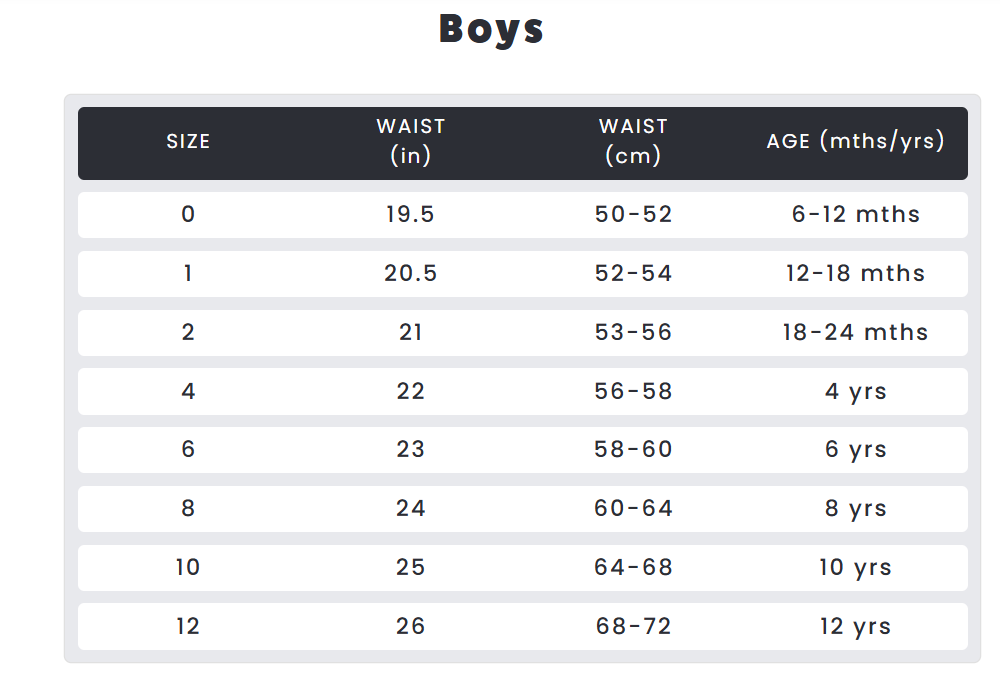Select the 12-18 mths age cell
1000x675 pixels.
coord(856,273)
